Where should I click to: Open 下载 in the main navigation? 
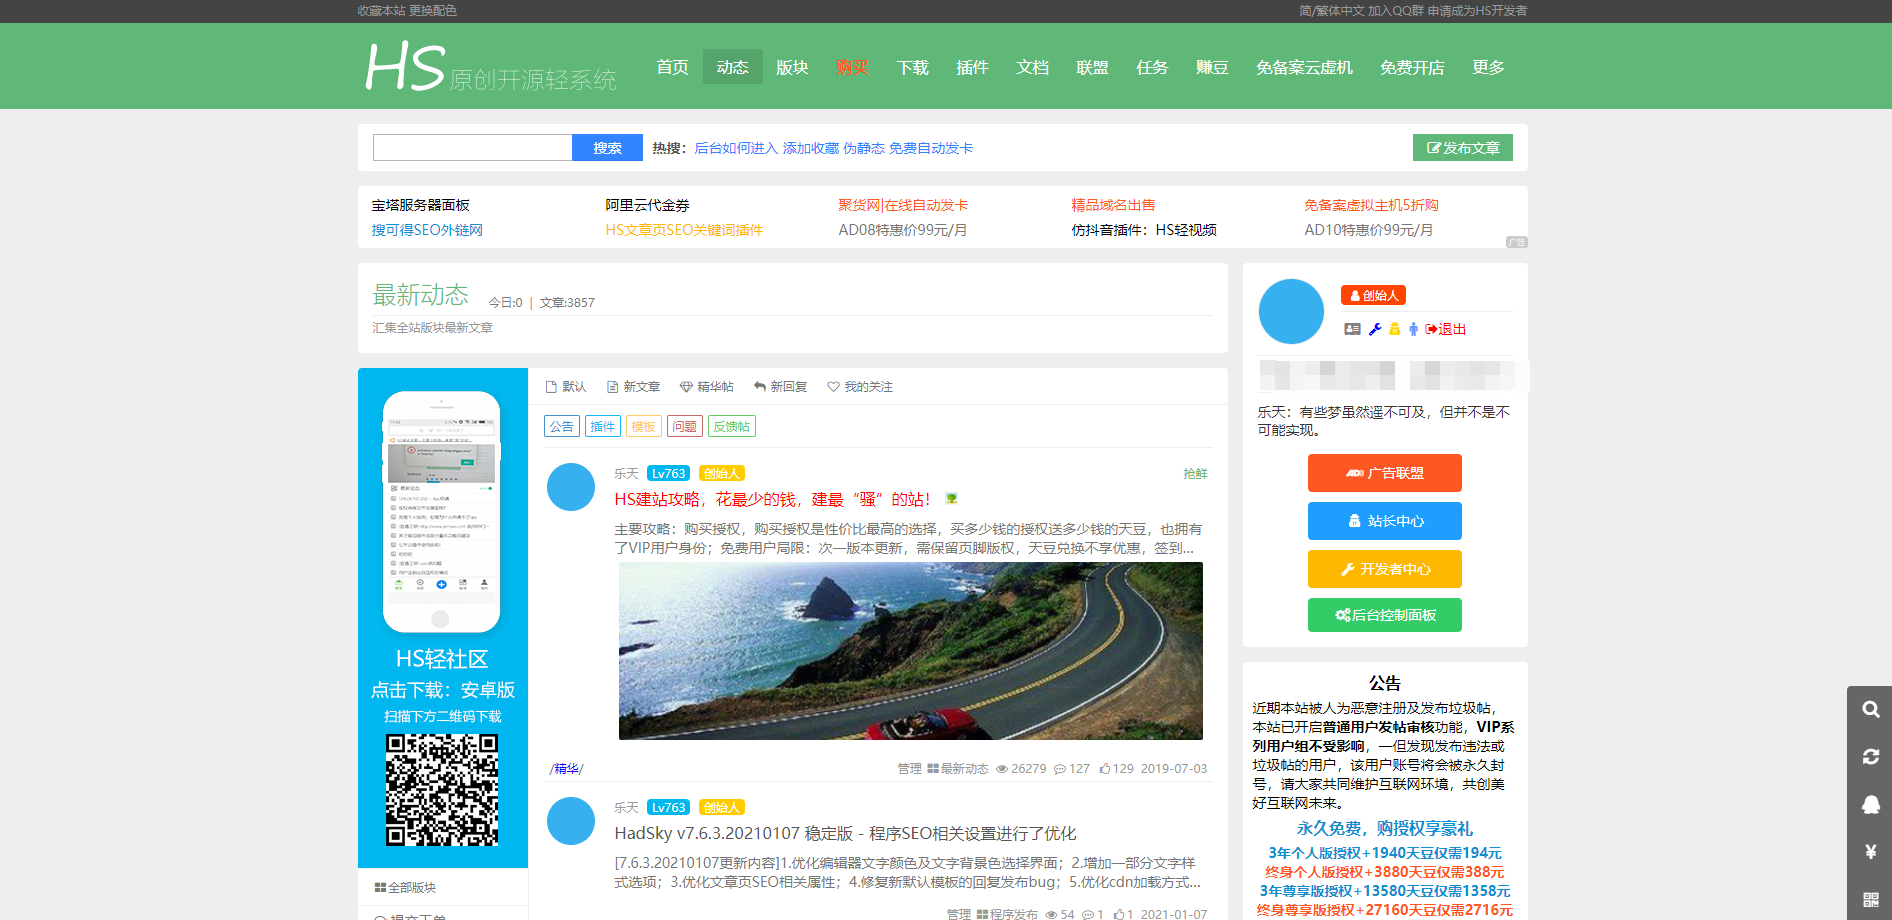coord(913,67)
